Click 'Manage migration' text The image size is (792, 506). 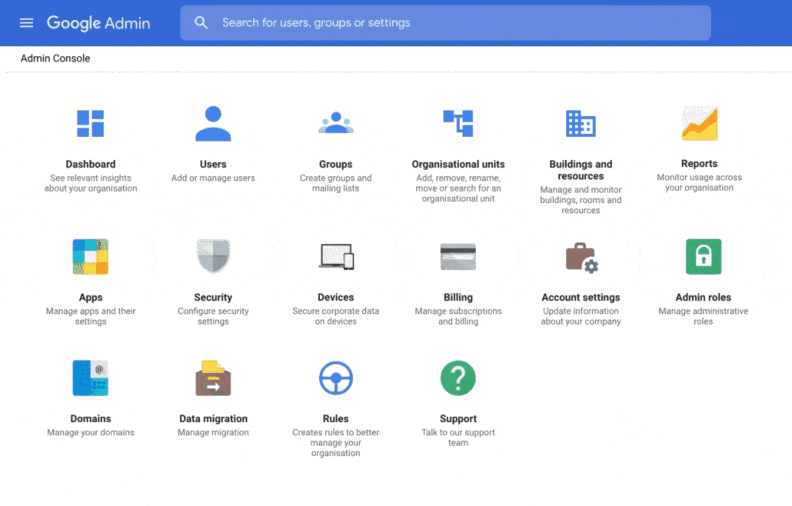(213, 432)
